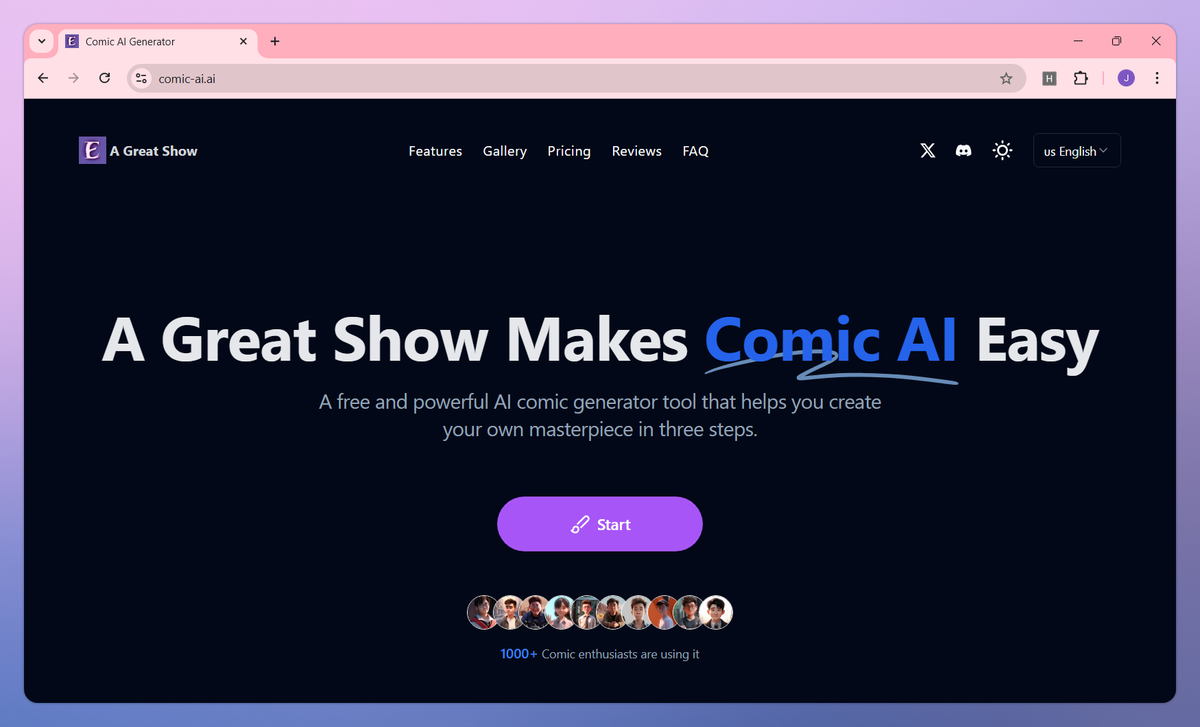Open the X (Twitter) social link
1200x727 pixels.
pos(928,151)
